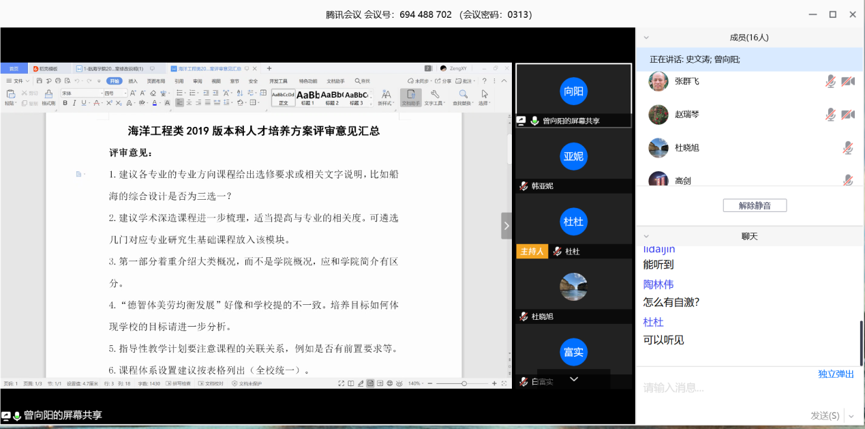Open the 开始 ribbon tab in document
Image resolution: width=865 pixels, height=429 pixels.
pyautogui.click(x=114, y=81)
